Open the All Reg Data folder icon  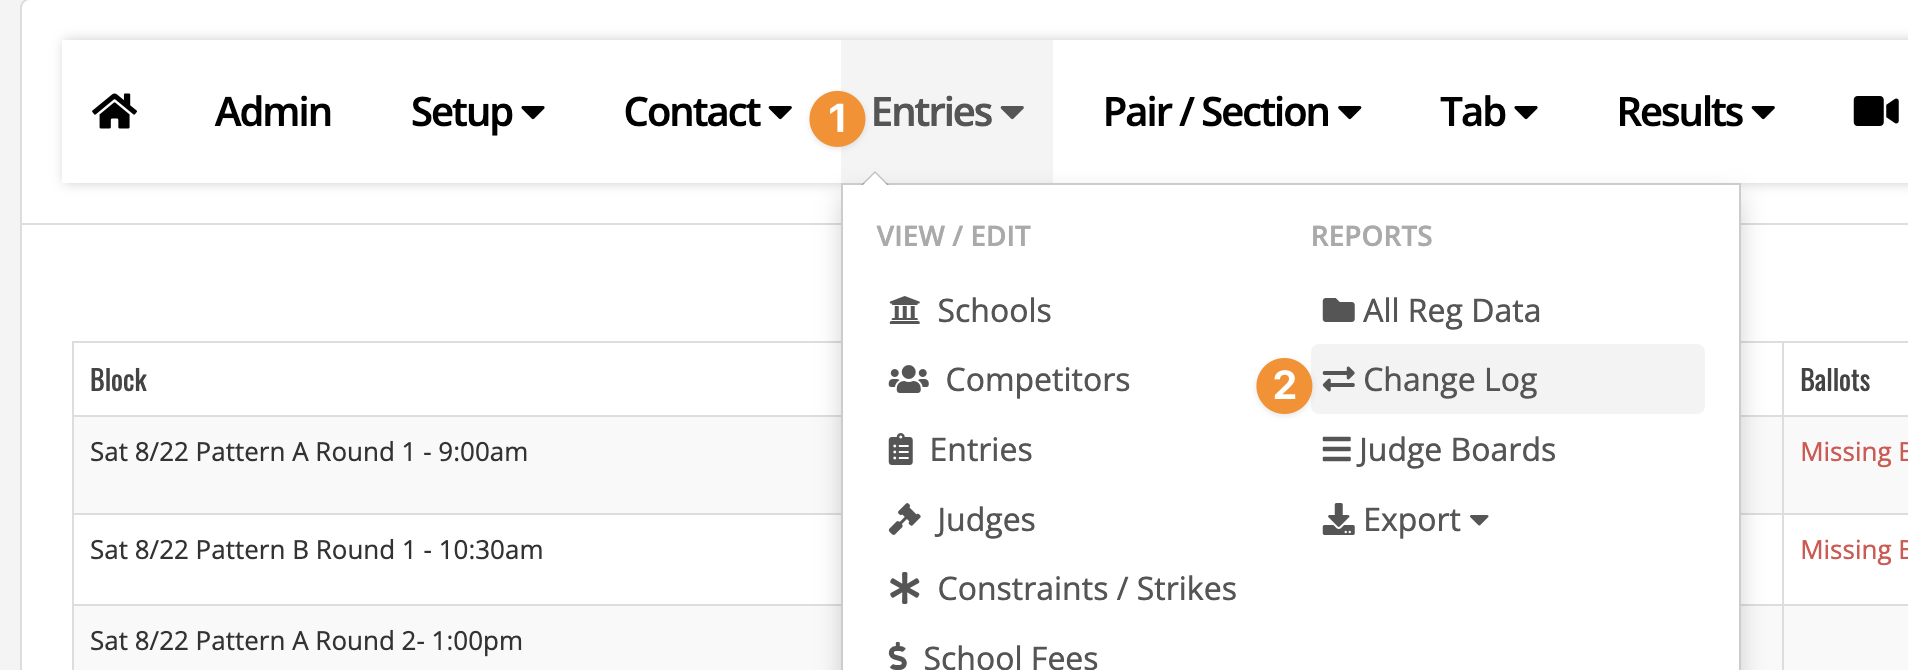[x=1338, y=310]
